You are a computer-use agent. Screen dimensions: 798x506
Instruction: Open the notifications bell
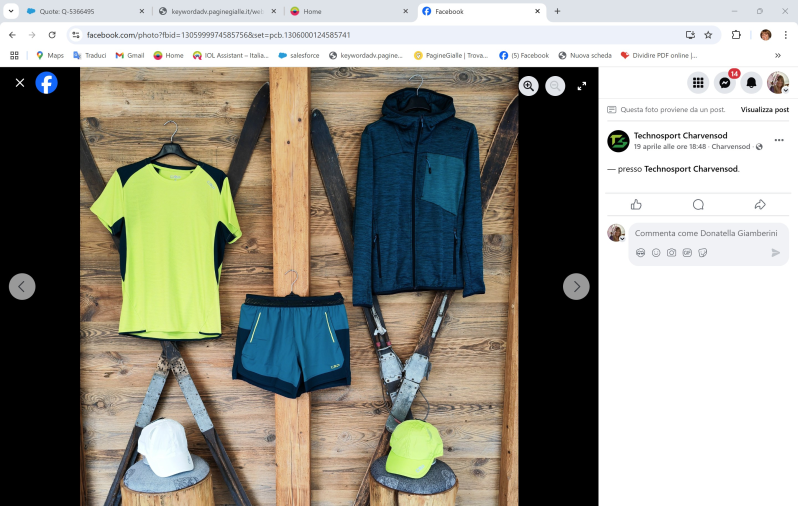(751, 82)
